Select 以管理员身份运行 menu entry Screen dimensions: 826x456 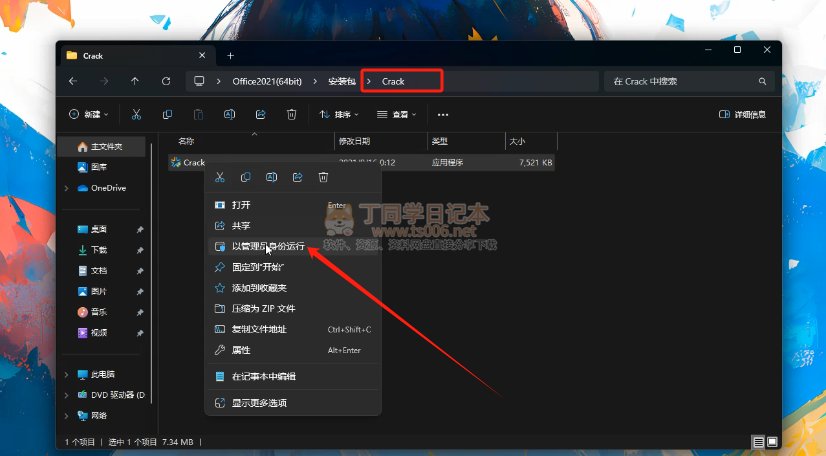292,246
